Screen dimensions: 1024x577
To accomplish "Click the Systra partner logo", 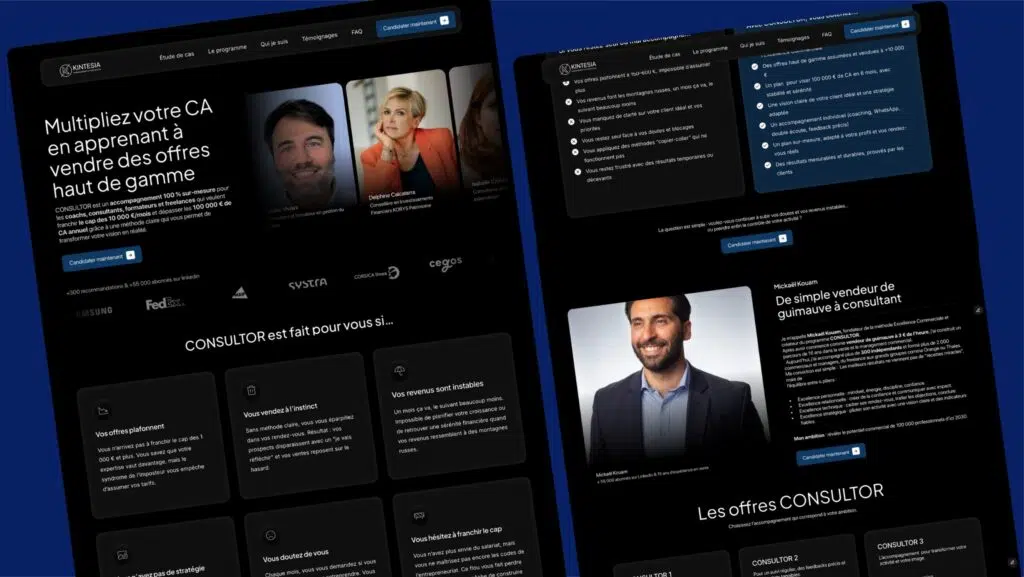I will point(307,284).
